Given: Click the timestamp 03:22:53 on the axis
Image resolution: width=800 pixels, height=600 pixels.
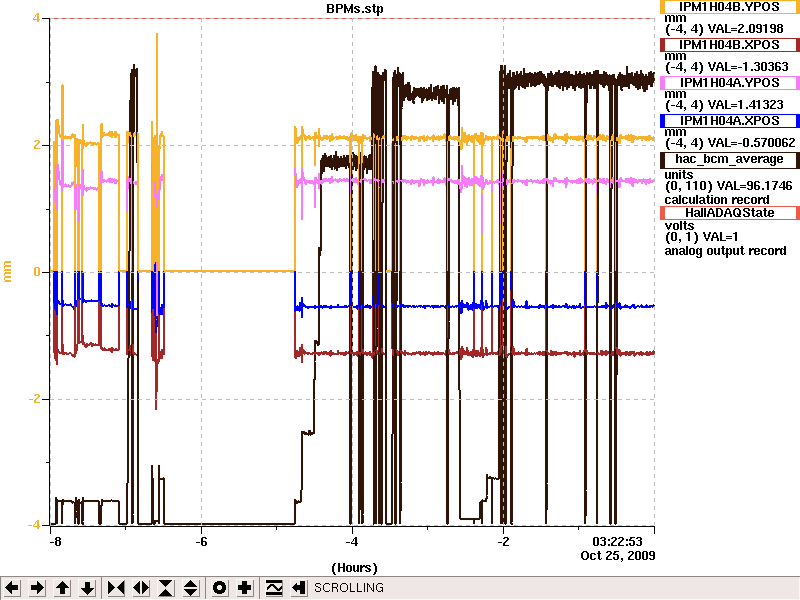Looking at the screenshot, I should click(617, 541).
